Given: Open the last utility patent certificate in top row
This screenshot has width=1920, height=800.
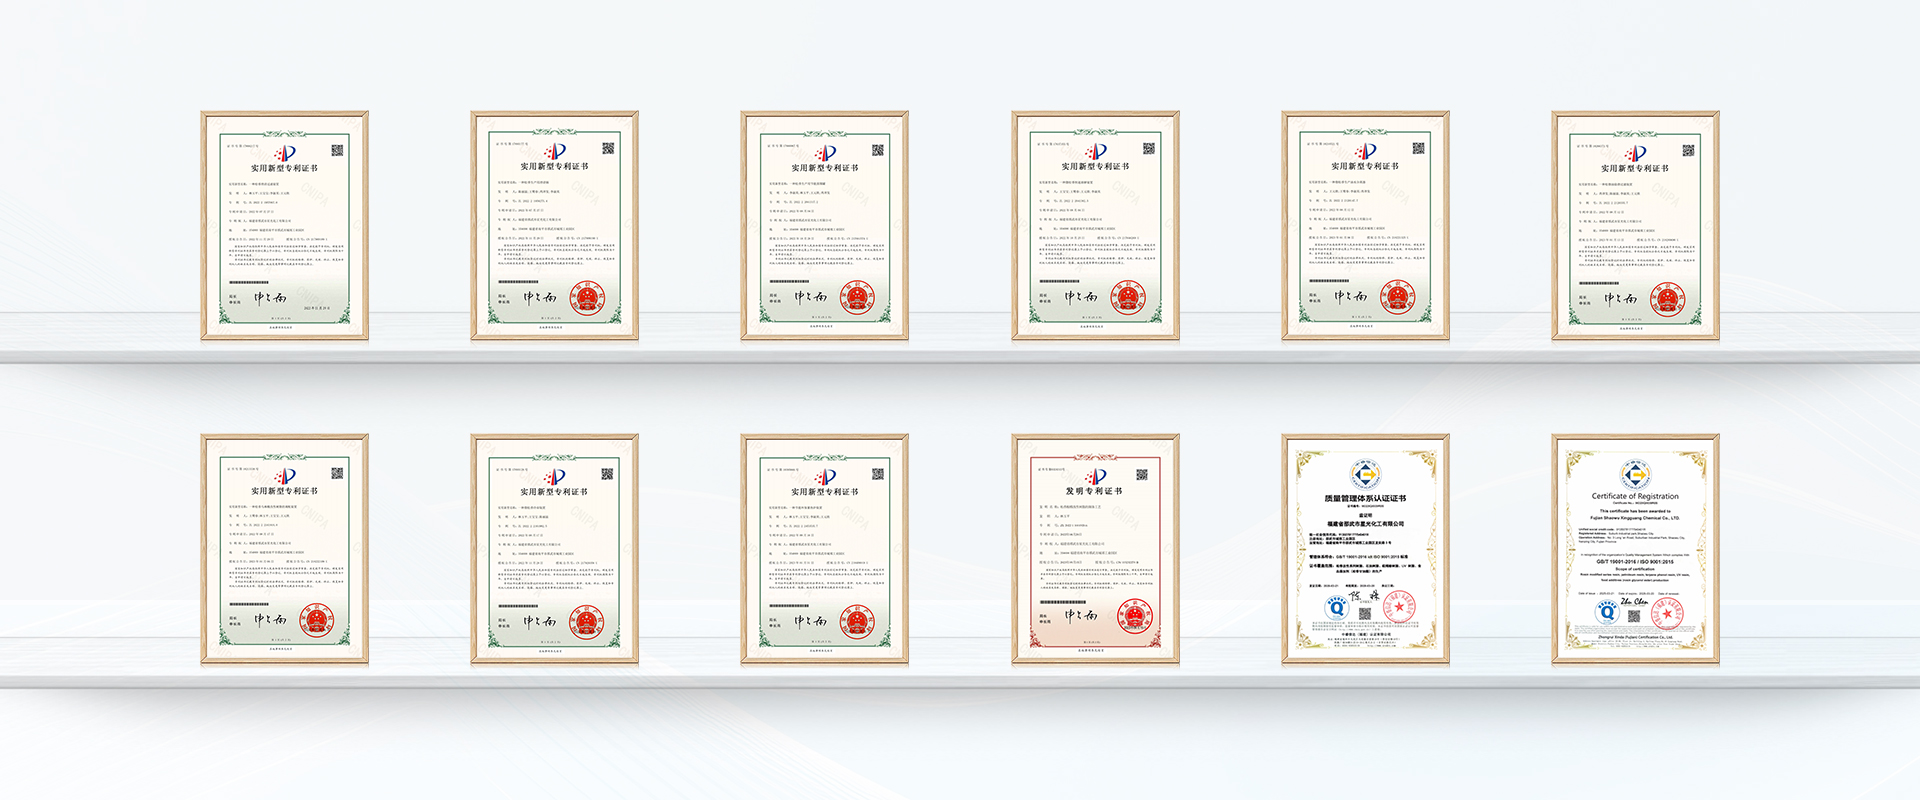Looking at the screenshot, I should pyautogui.click(x=1635, y=225).
